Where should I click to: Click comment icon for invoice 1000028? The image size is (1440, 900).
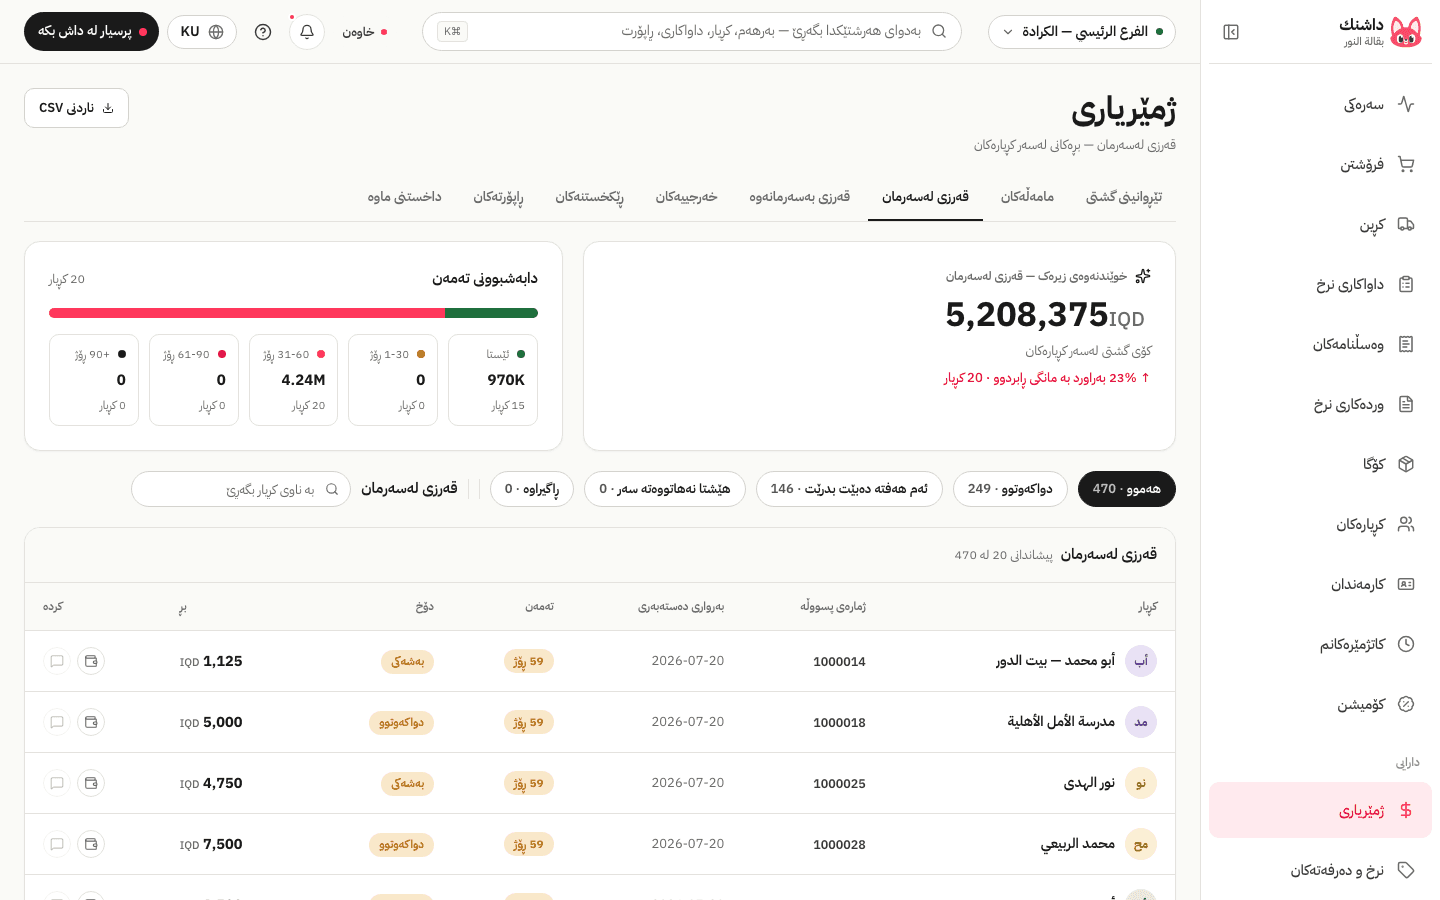(x=57, y=844)
